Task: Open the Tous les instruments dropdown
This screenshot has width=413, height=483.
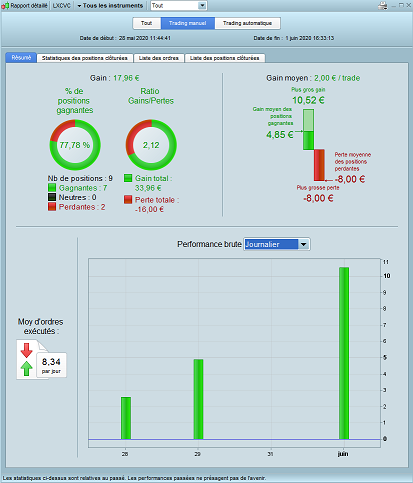Action: coord(110,6)
